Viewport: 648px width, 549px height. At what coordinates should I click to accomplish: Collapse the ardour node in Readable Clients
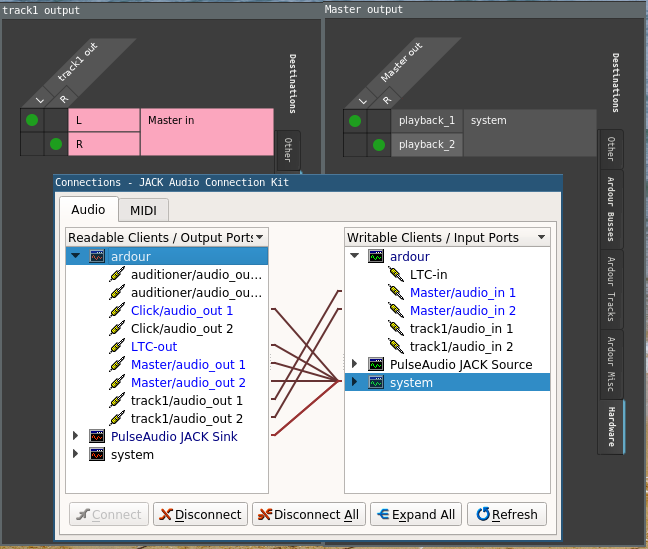tap(76, 256)
